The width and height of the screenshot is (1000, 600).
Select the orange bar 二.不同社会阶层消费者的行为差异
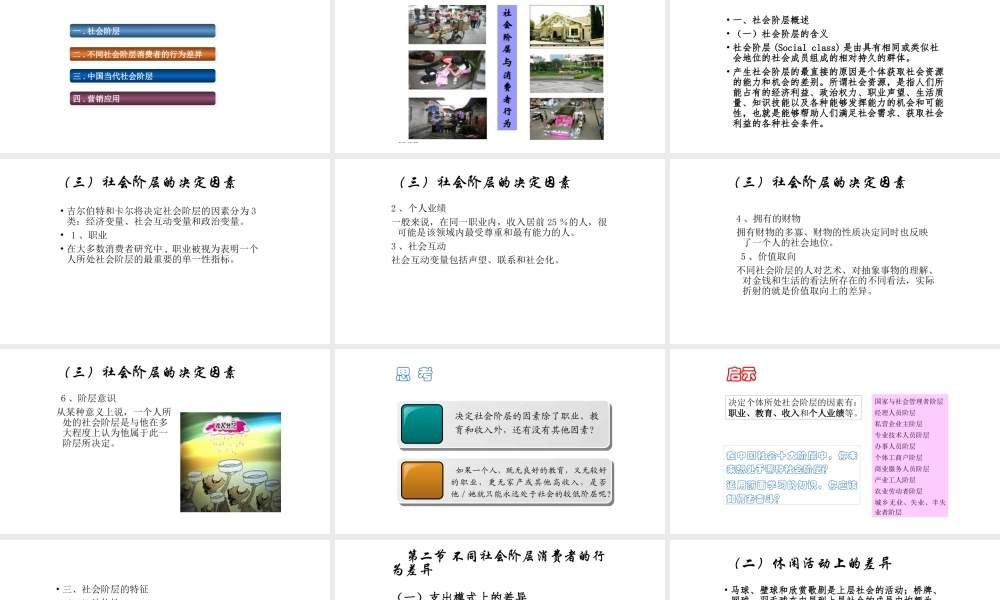[x=142, y=53]
